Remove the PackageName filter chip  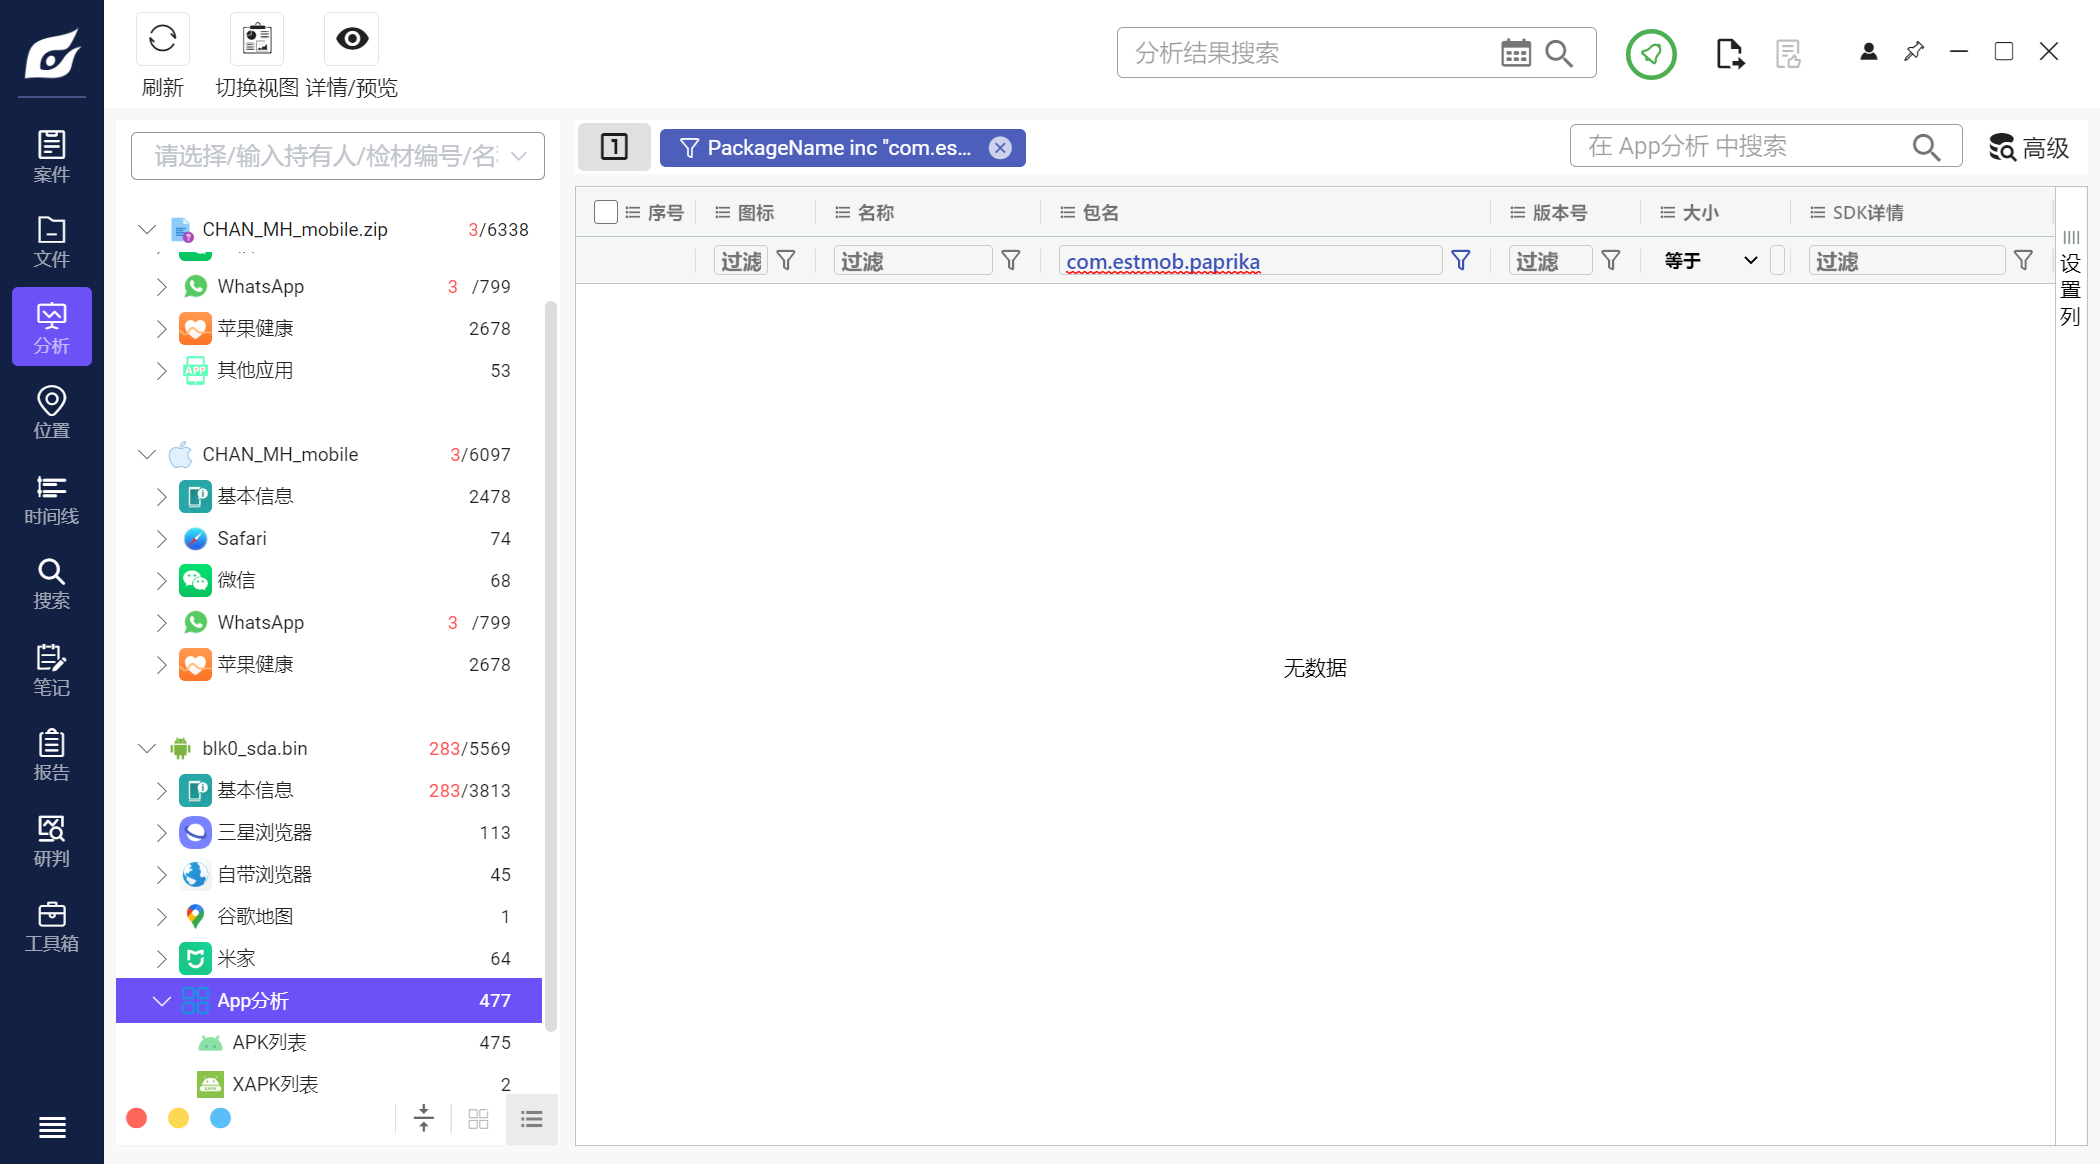1000,148
